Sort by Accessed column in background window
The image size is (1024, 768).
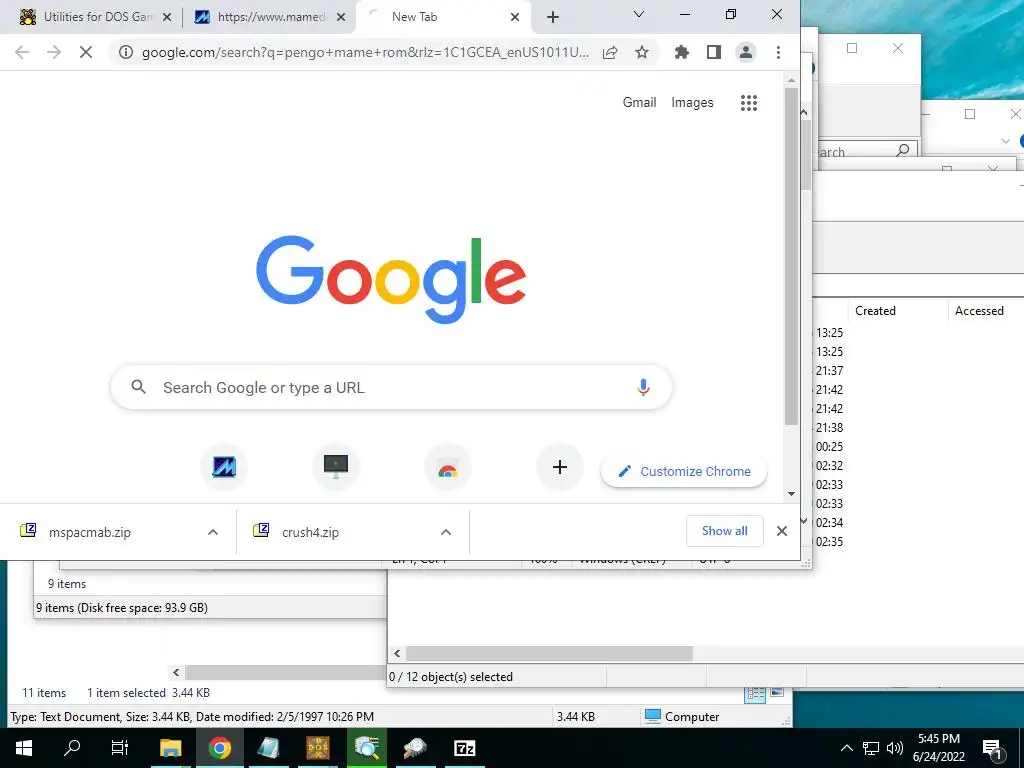pyautogui.click(x=979, y=311)
